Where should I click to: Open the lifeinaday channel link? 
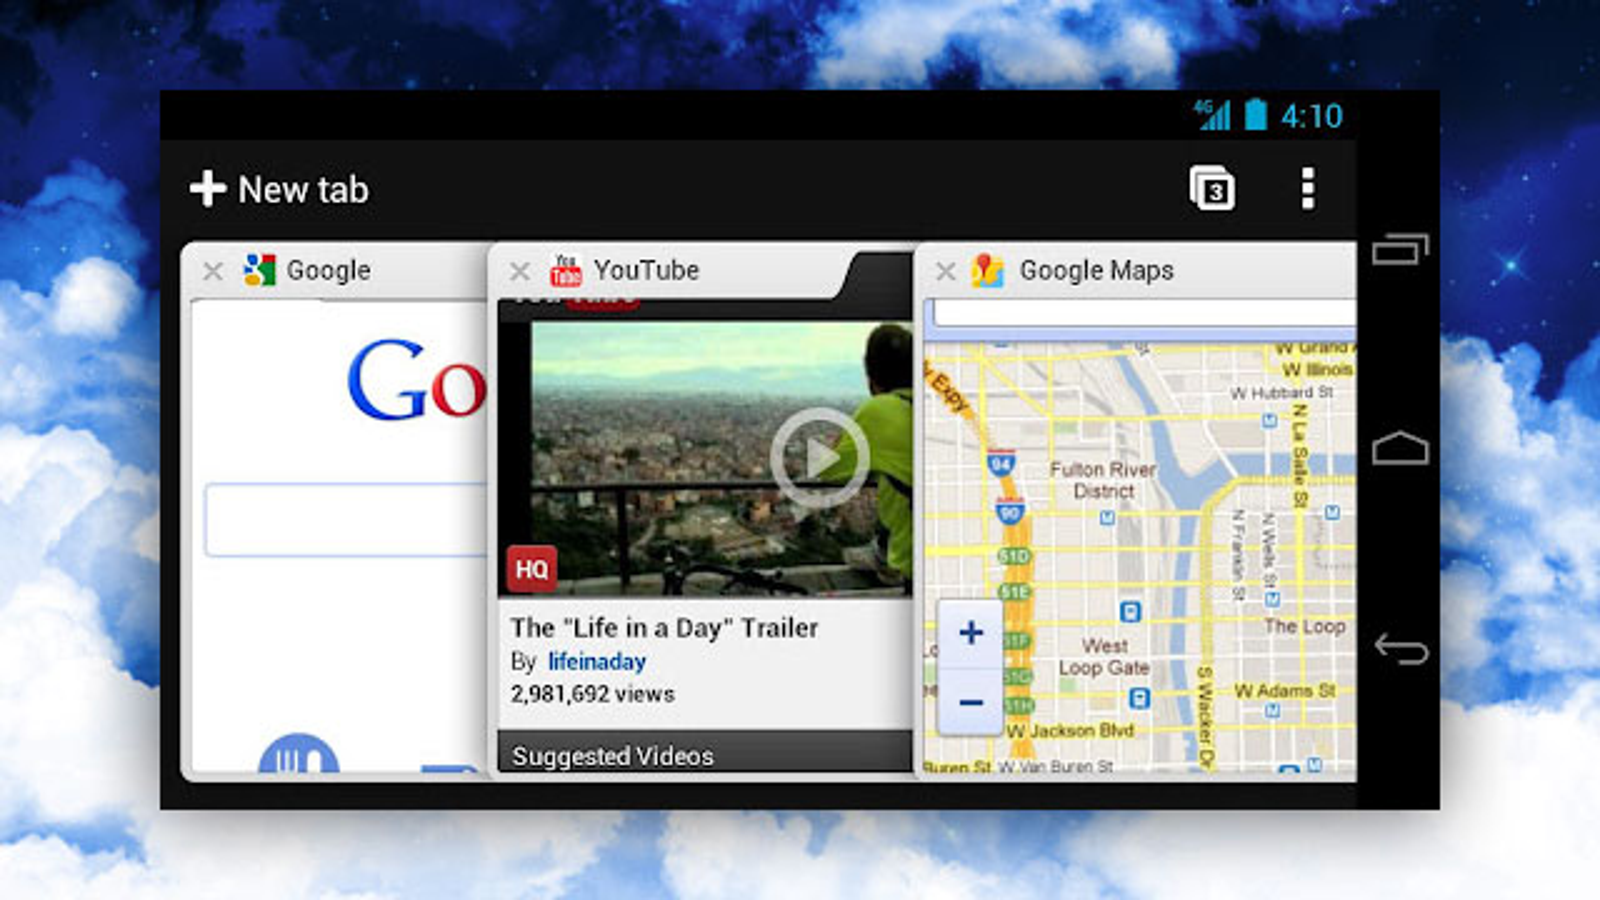pyautogui.click(x=597, y=662)
